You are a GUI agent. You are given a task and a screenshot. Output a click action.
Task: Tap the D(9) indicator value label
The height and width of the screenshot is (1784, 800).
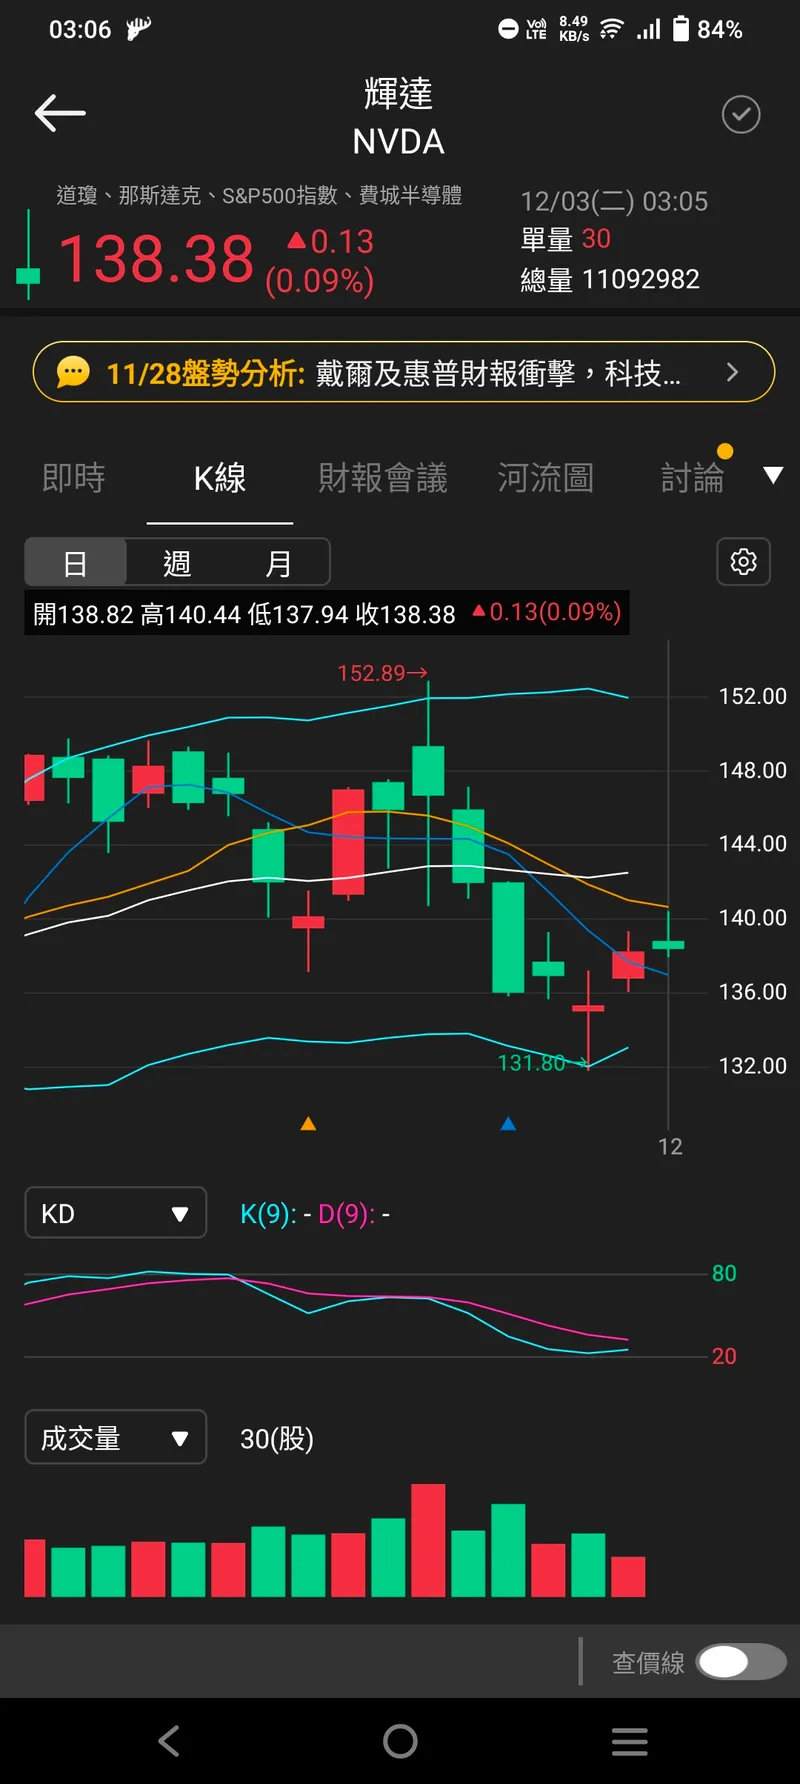[354, 1214]
